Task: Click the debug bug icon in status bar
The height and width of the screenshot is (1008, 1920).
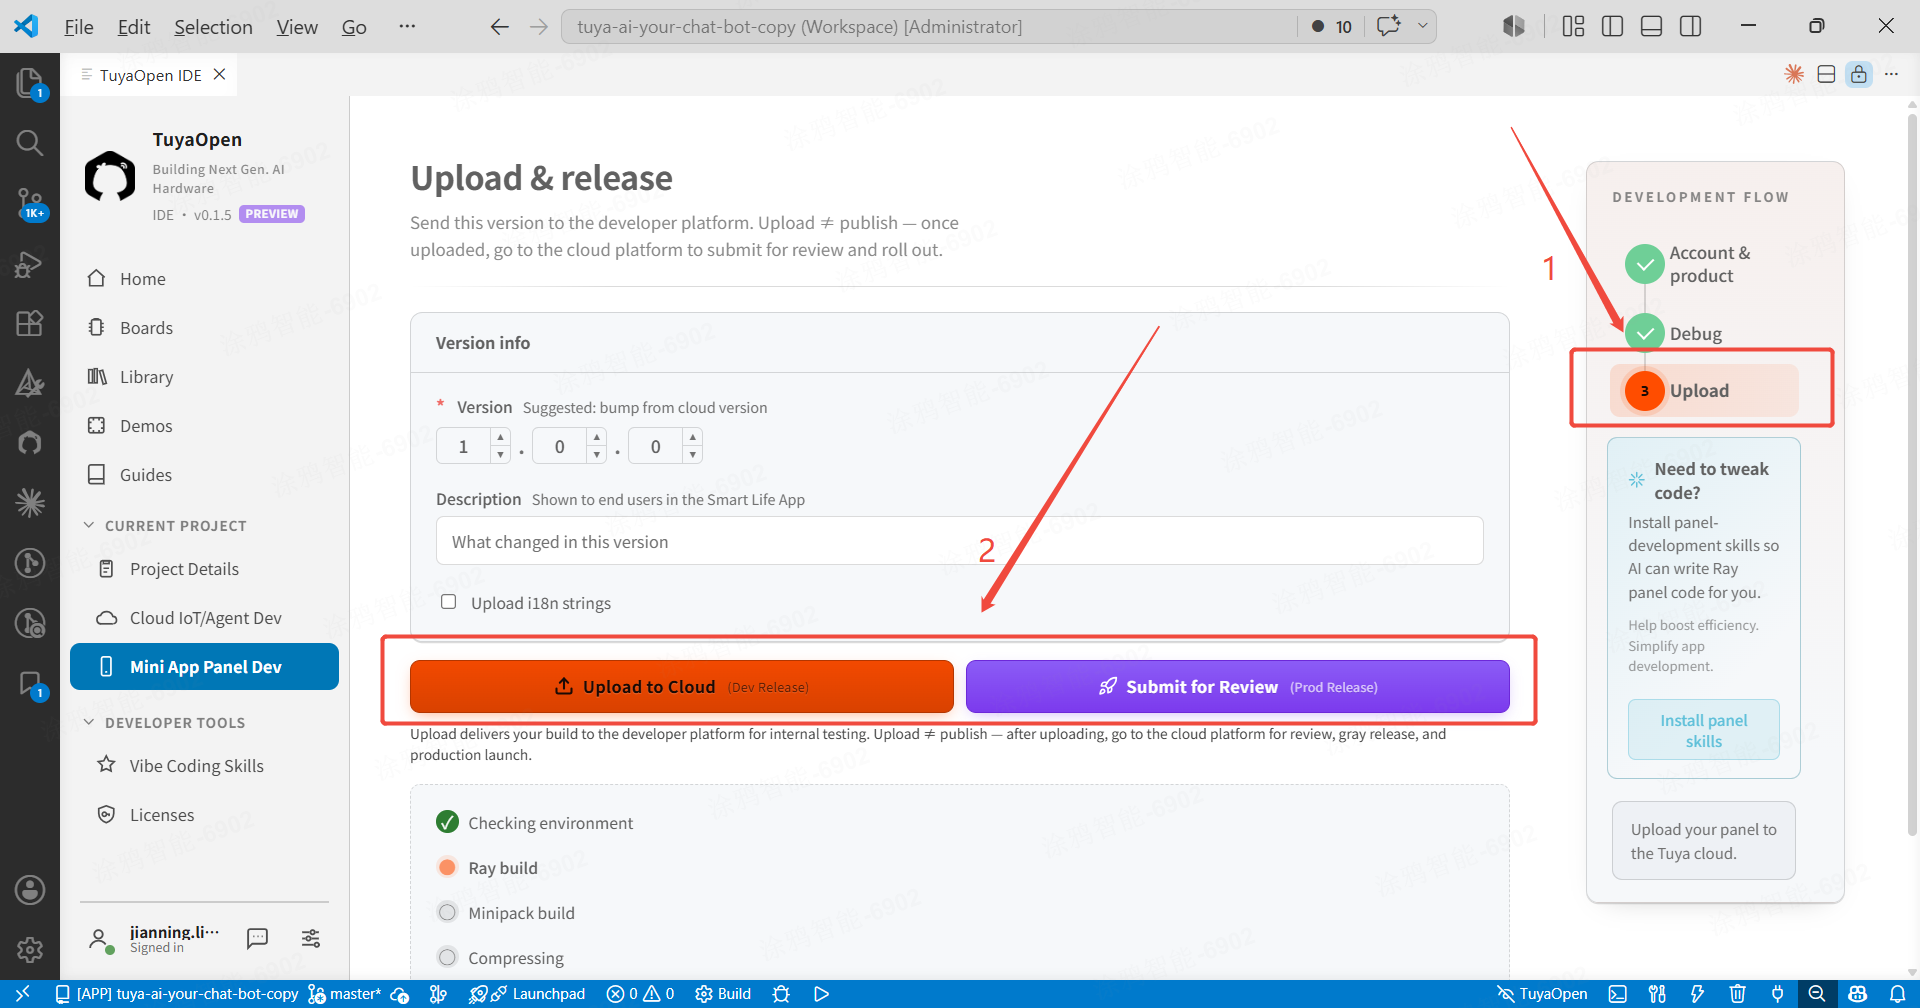Action: tap(782, 994)
